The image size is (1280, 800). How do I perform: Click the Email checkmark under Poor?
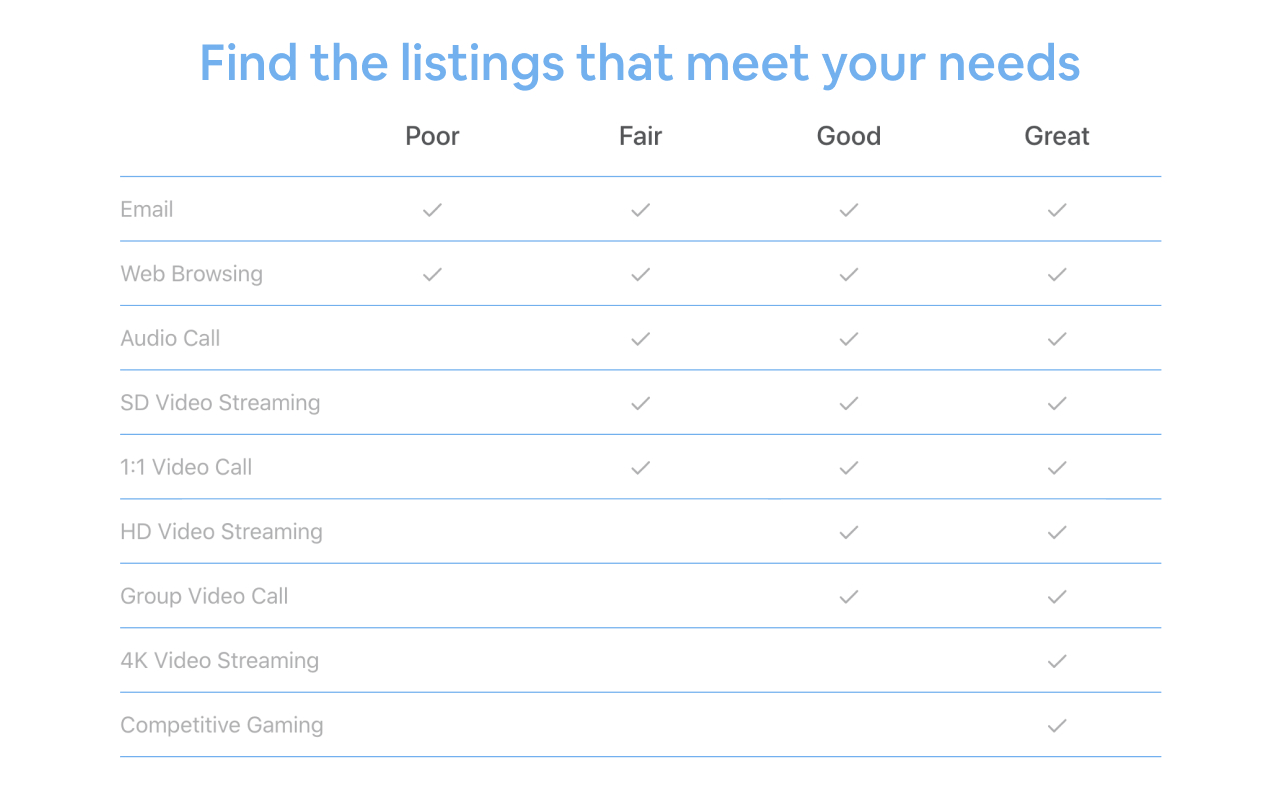click(432, 210)
